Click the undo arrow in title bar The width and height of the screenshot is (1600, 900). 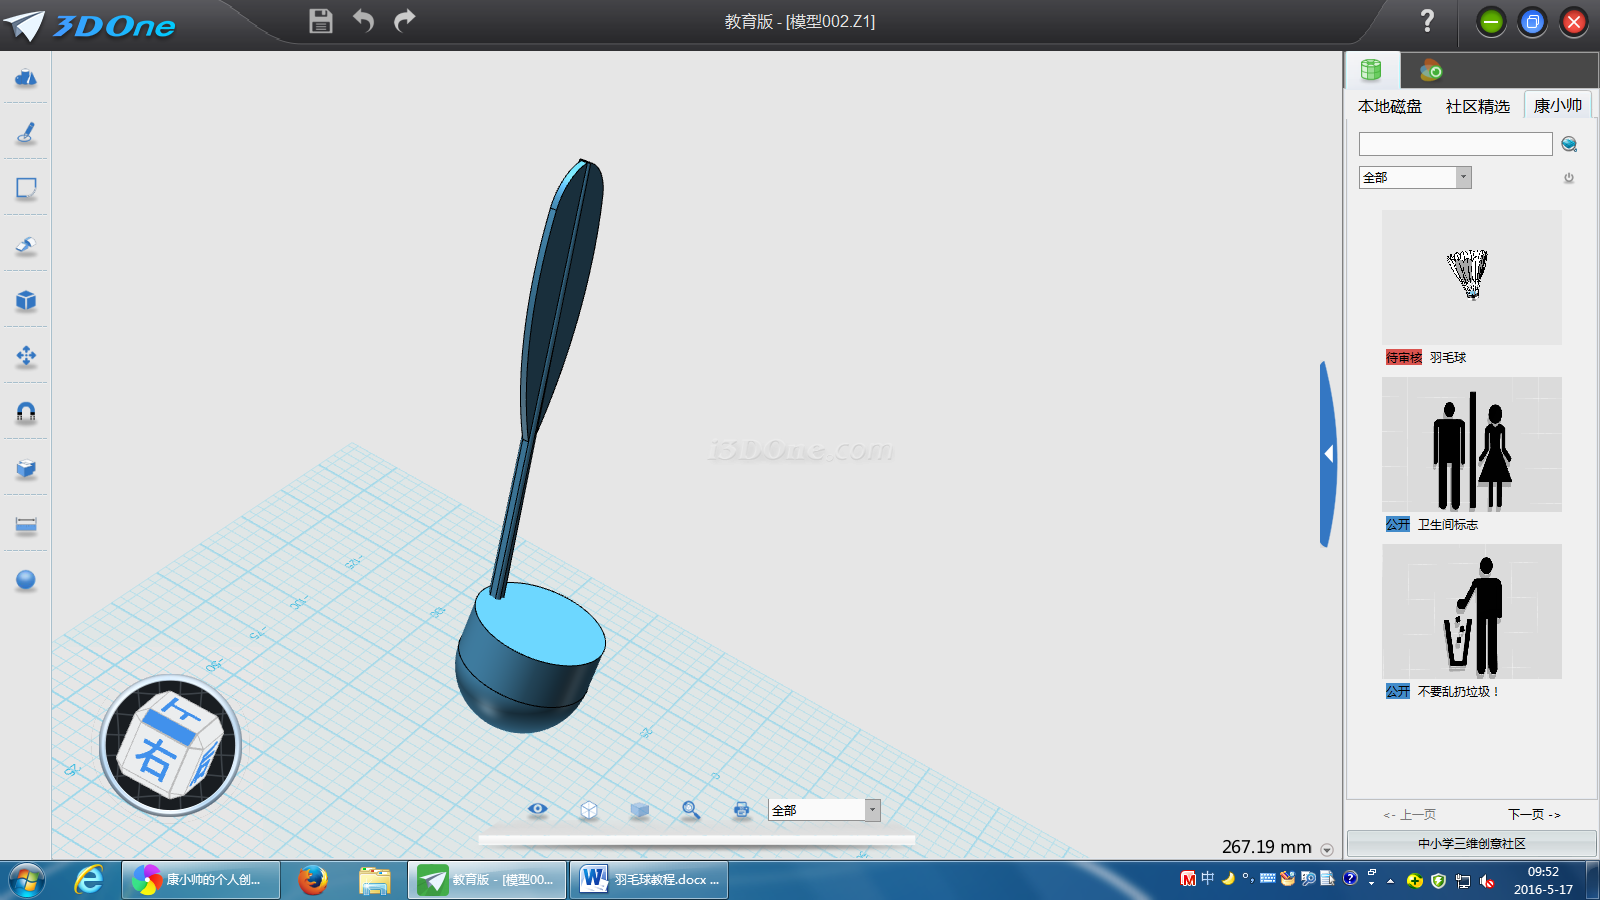[x=363, y=21]
